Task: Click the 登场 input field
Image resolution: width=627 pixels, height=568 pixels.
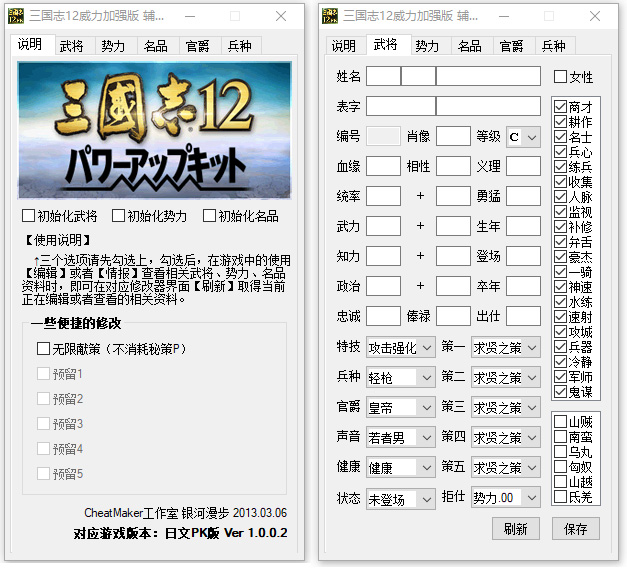Action: pos(523,256)
